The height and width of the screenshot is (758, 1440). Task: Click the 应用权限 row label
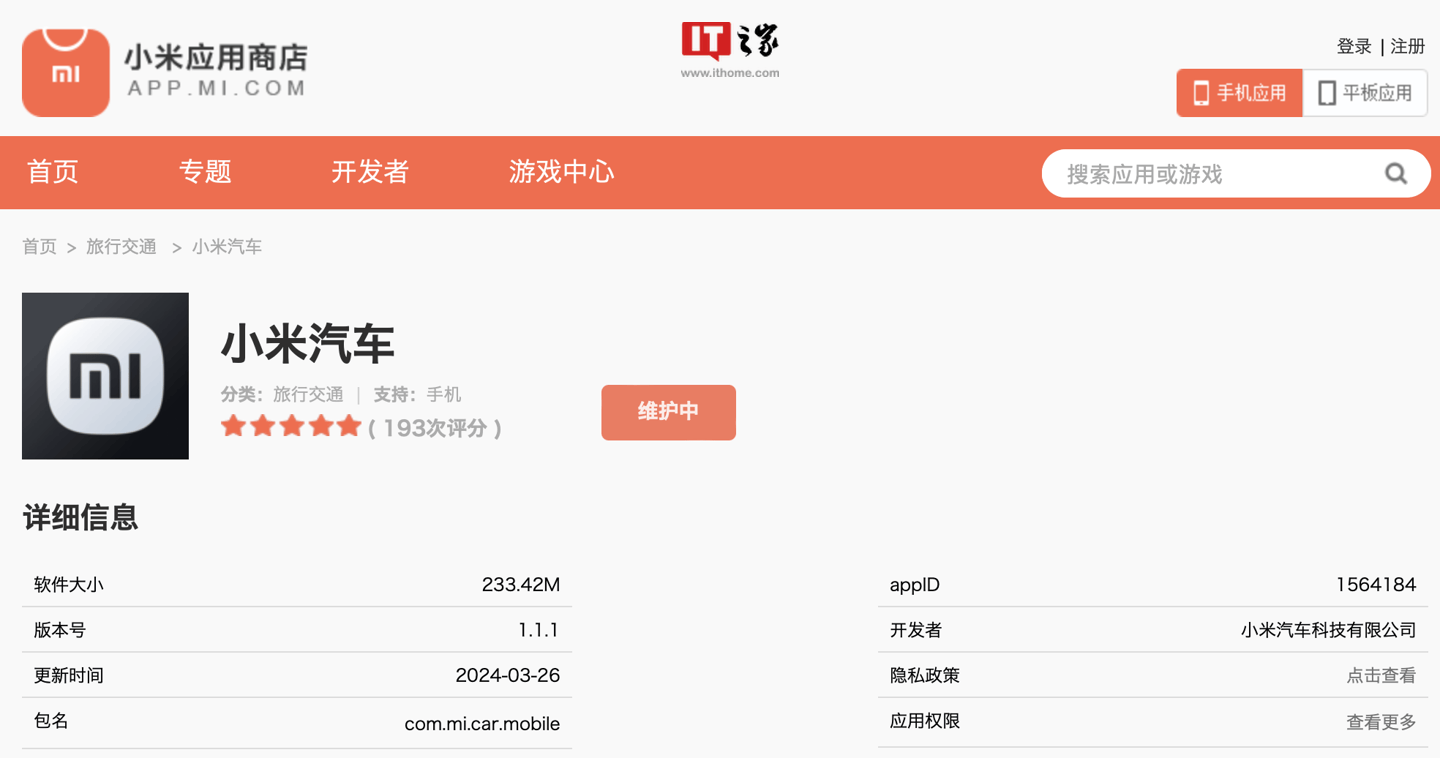(x=925, y=722)
